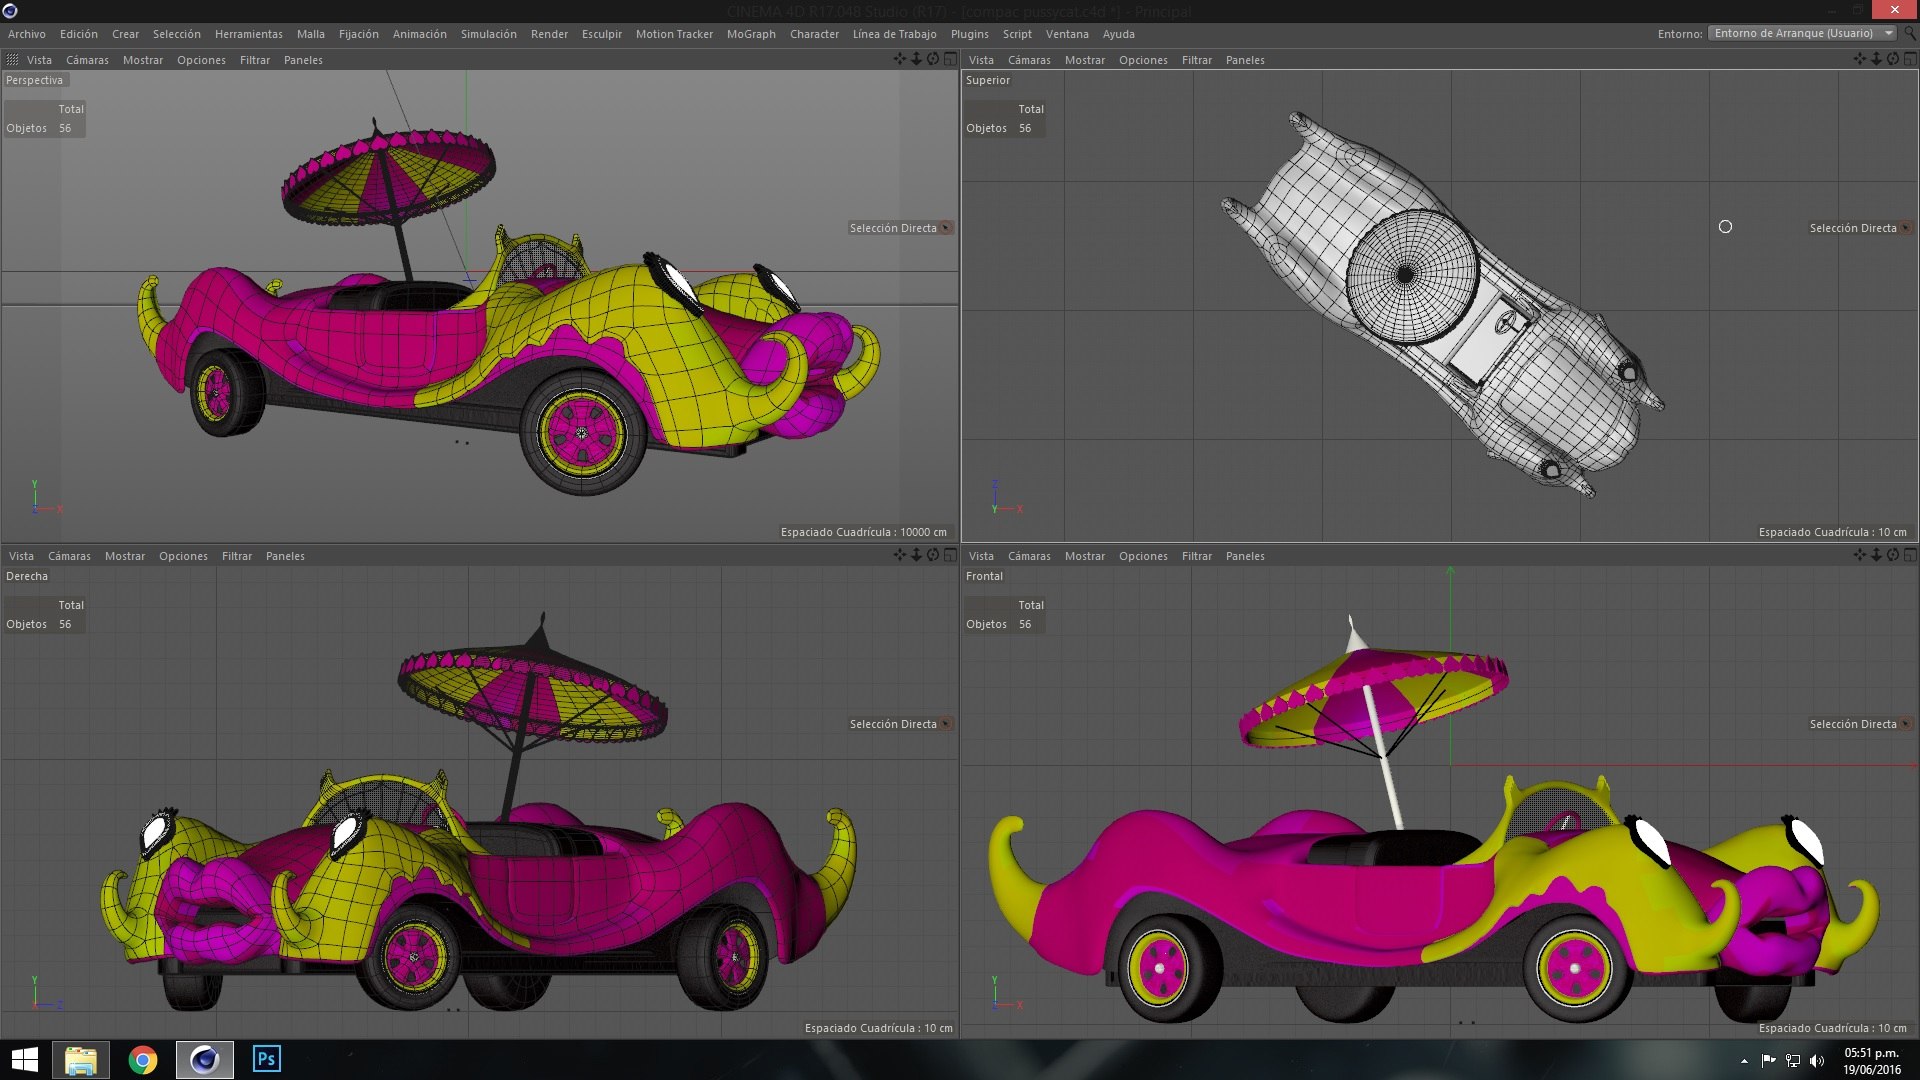Expand Selección Directa arrow in Perspectiva viewport
The image size is (1920, 1080).
point(946,228)
